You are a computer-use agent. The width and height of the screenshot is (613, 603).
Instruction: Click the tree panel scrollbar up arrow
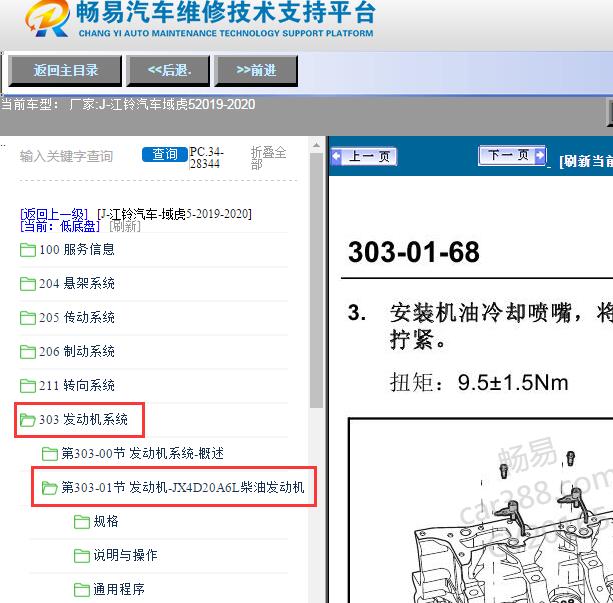316,146
